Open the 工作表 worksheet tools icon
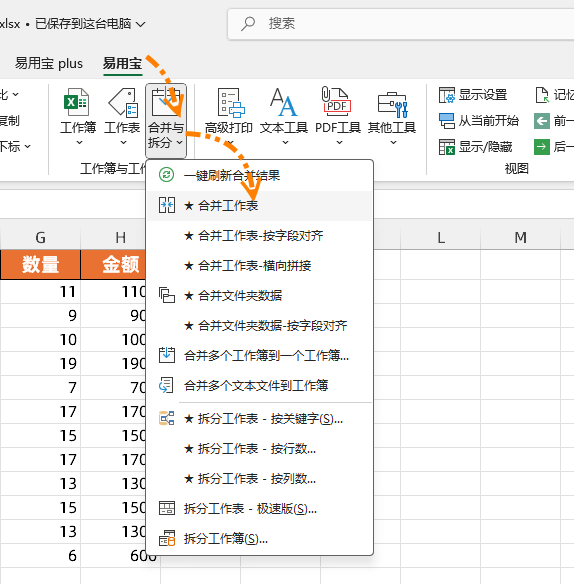 123,102
